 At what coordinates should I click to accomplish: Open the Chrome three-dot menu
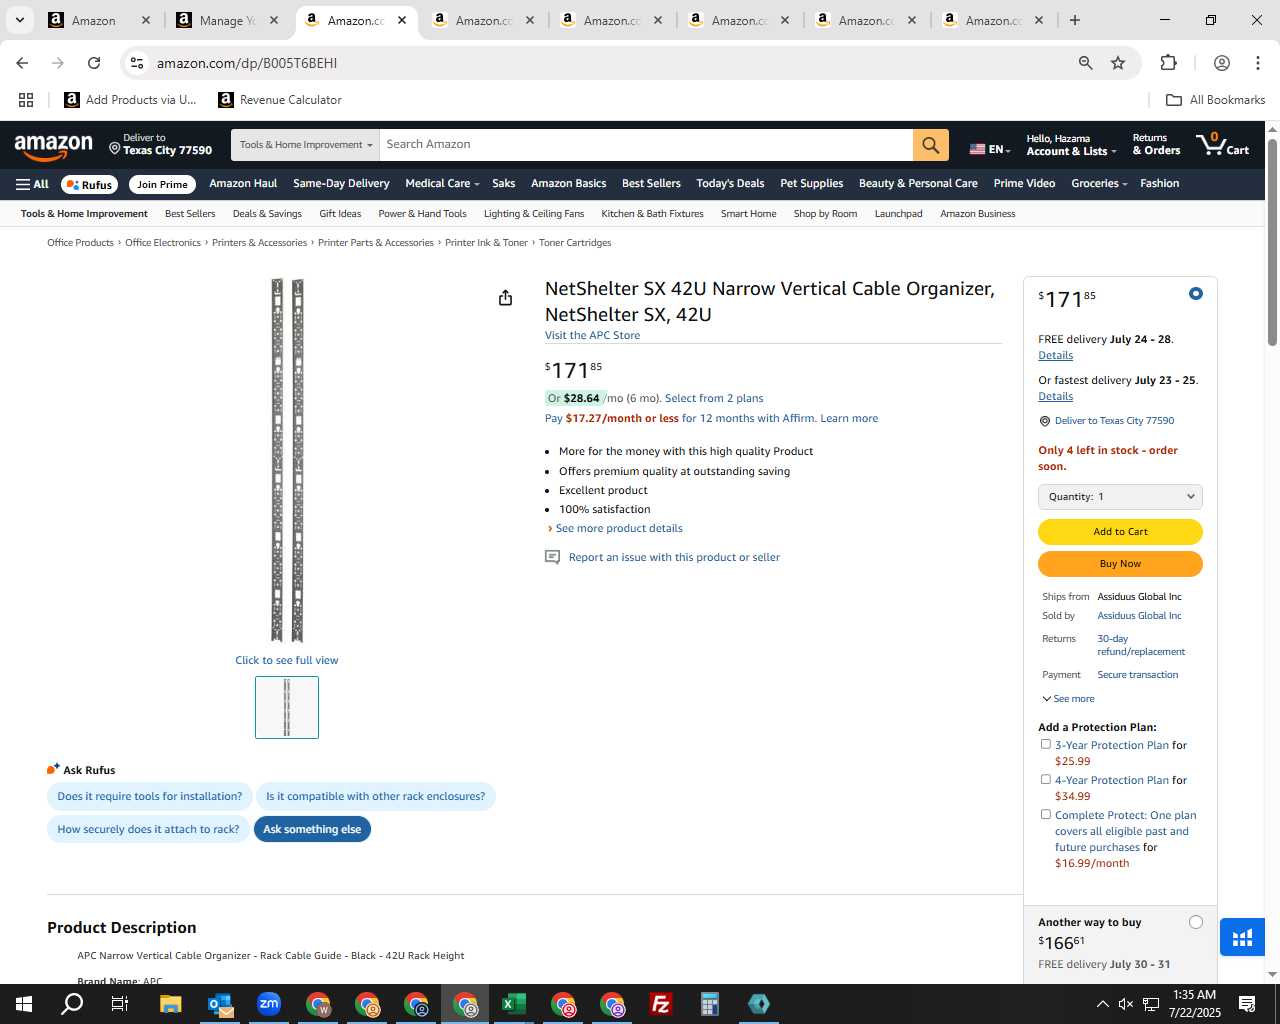click(x=1257, y=63)
